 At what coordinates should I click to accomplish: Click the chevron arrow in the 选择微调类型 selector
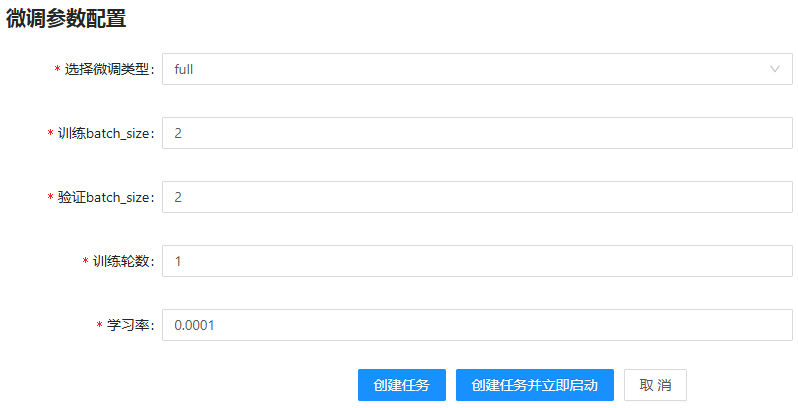click(774, 69)
